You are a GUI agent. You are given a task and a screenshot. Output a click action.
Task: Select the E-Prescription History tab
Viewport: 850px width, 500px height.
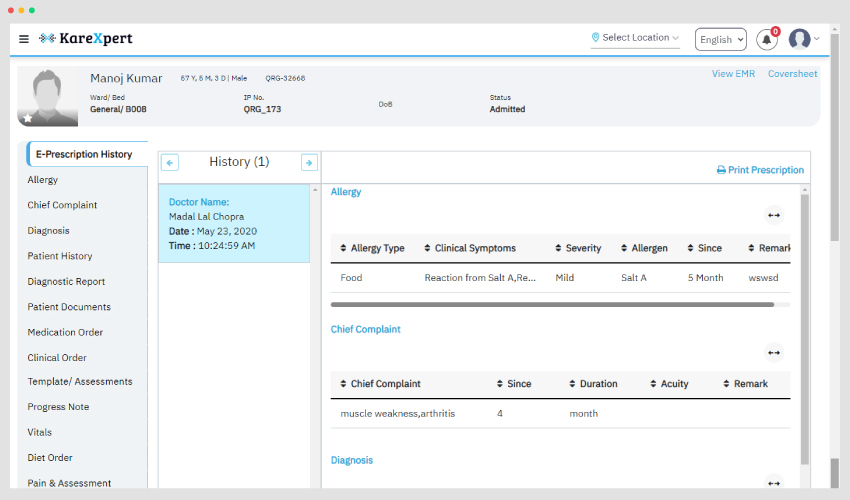[87, 154]
